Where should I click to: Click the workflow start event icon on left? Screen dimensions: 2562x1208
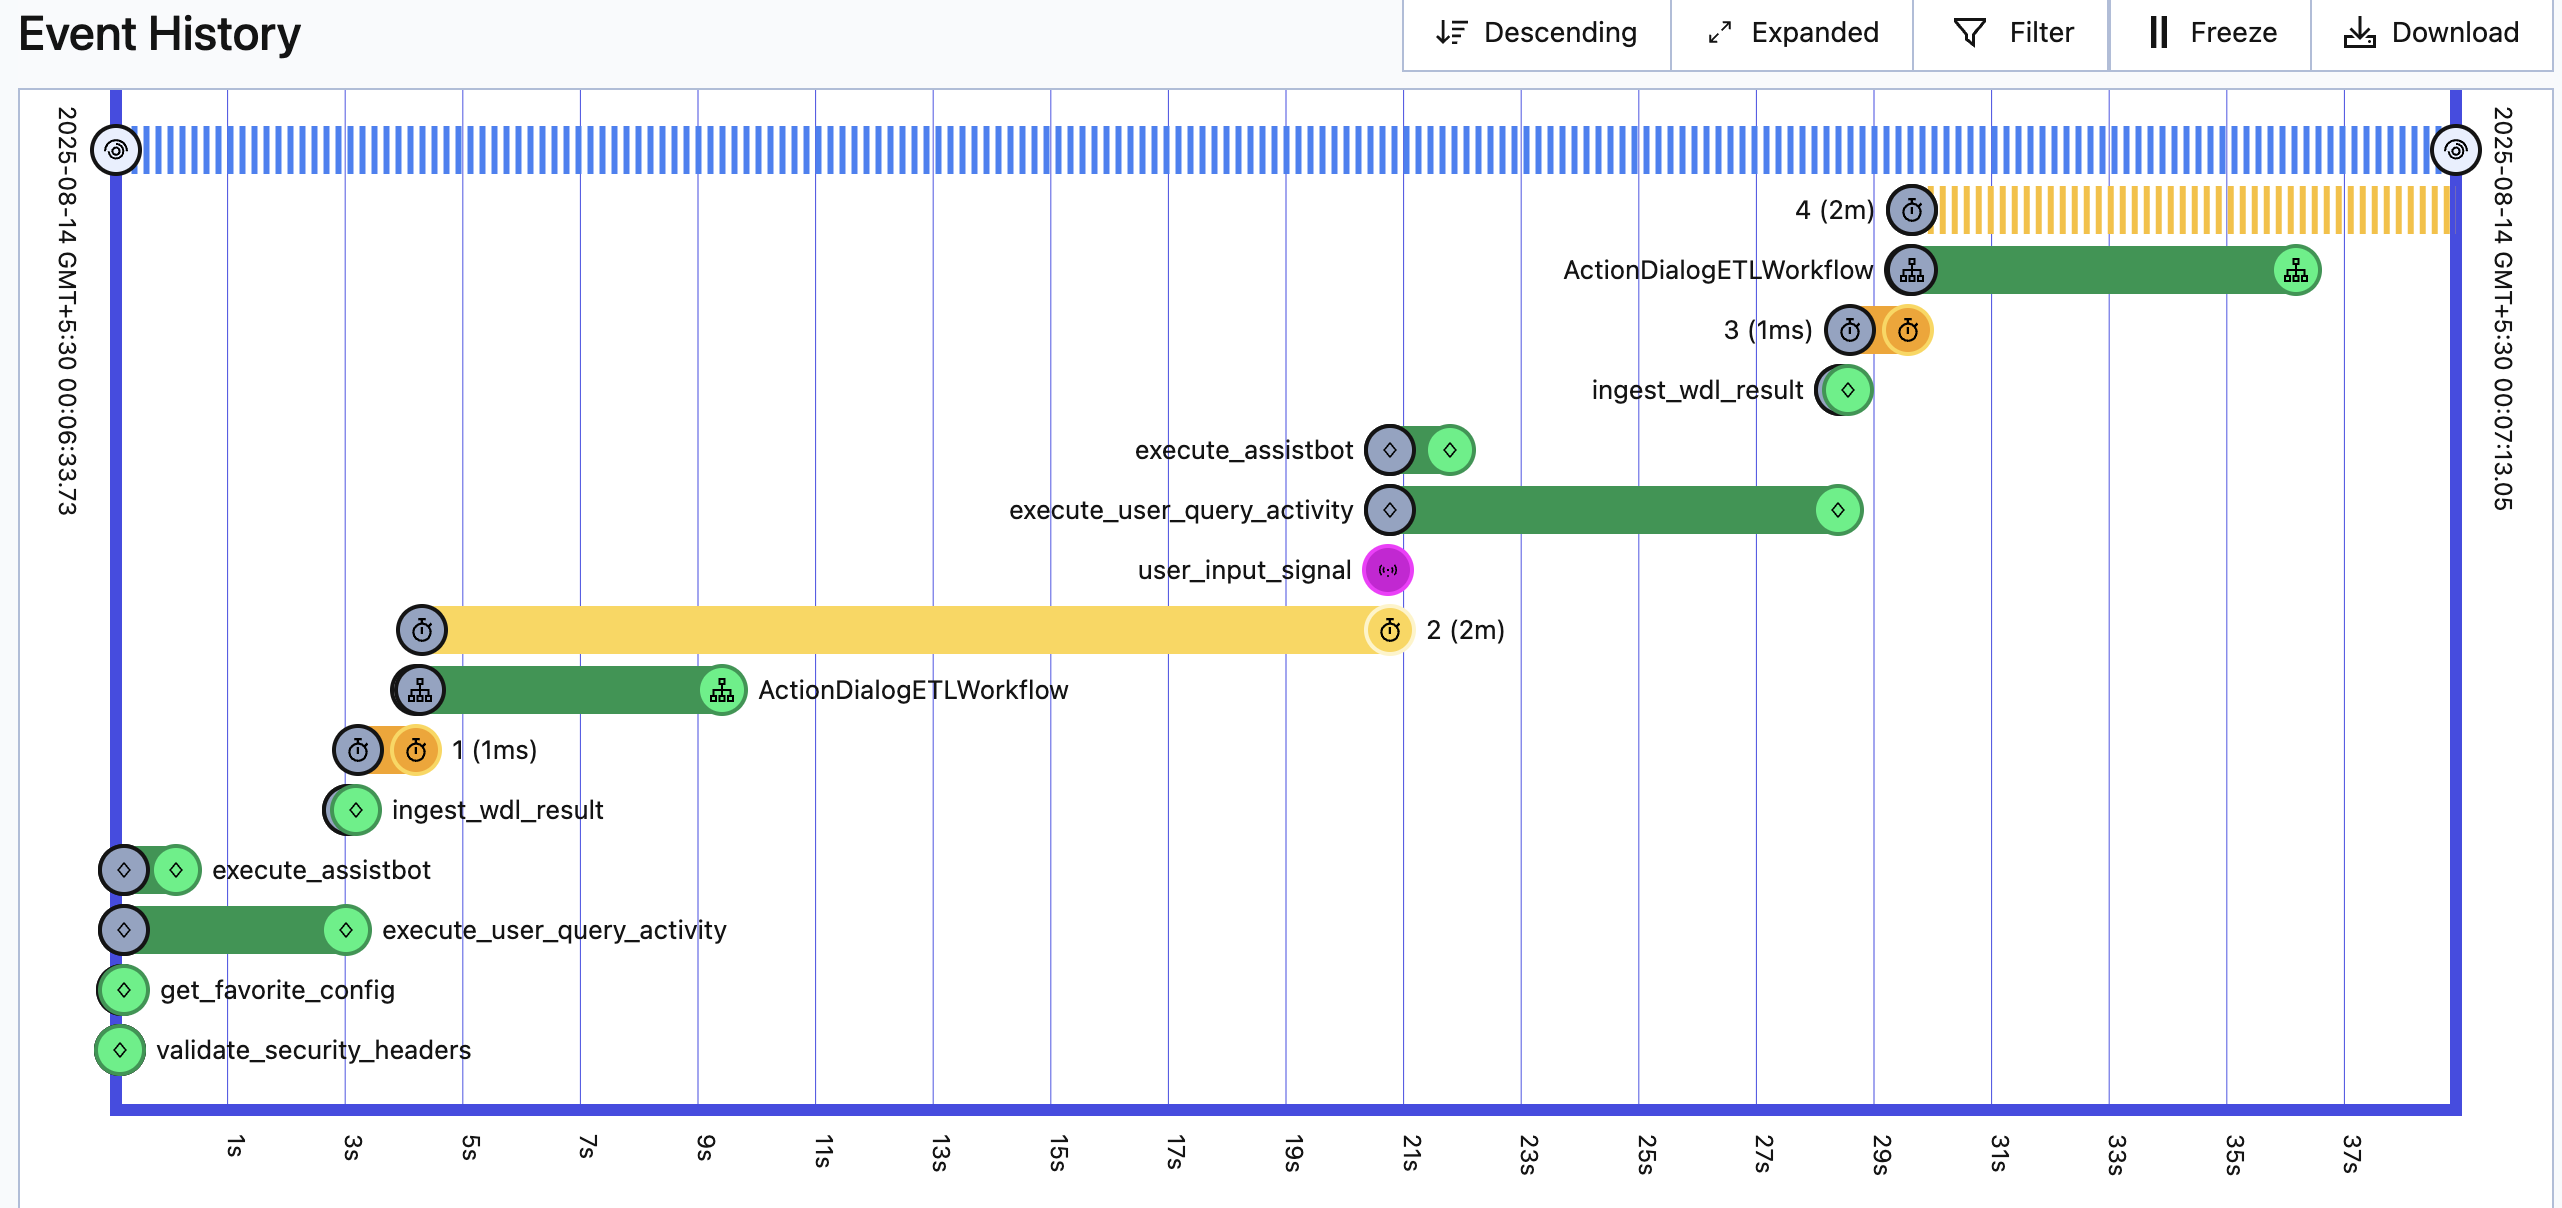tap(116, 150)
